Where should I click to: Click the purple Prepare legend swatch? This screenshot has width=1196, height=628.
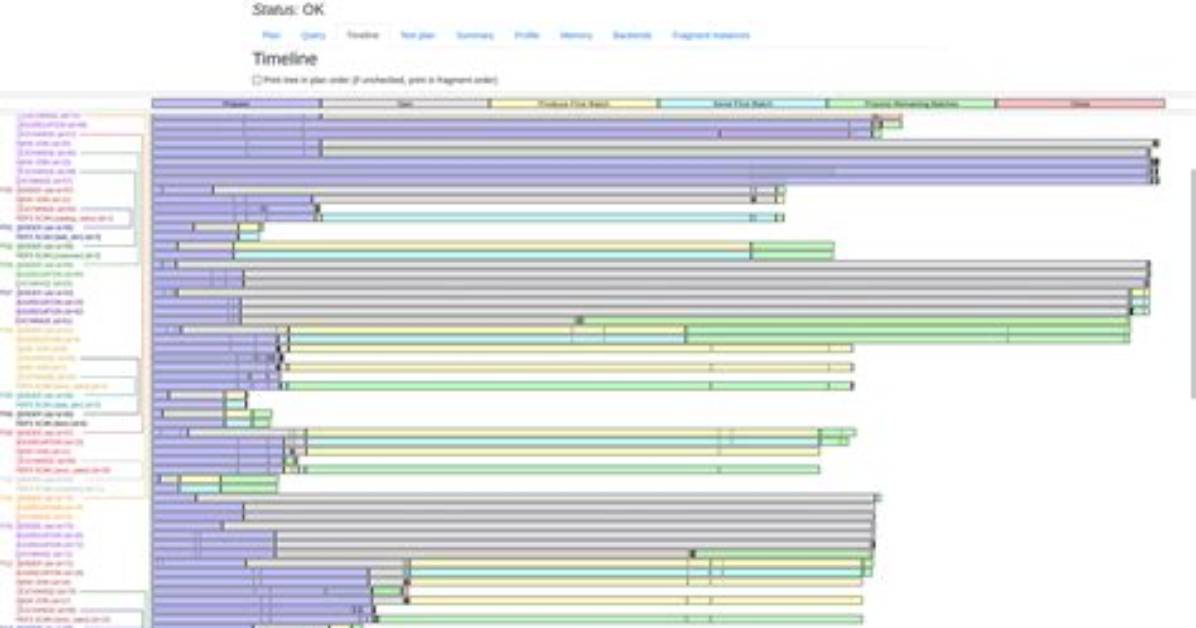pos(236,104)
